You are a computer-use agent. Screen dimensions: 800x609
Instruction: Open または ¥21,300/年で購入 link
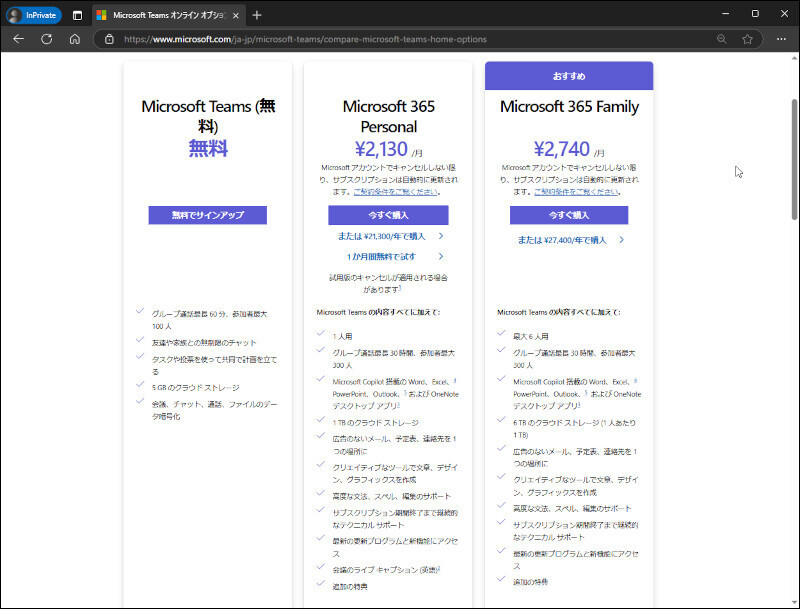[x=382, y=236]
